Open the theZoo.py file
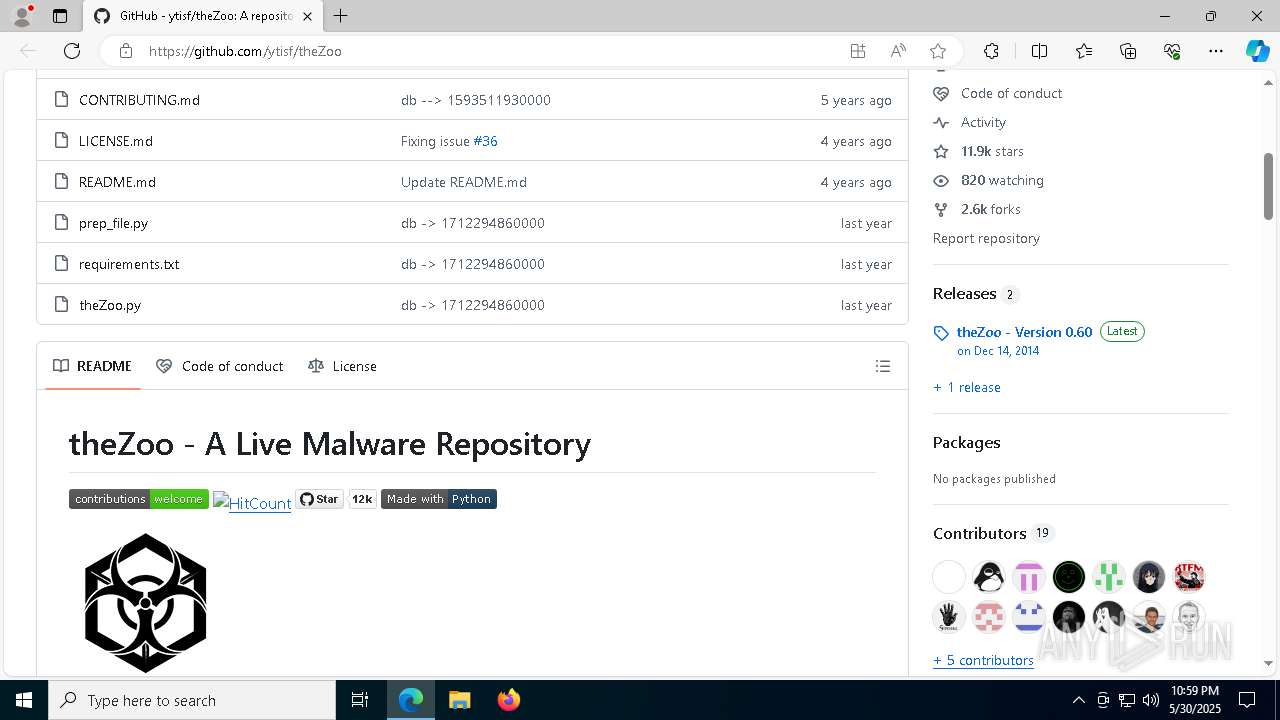This screenshot has height=720, width=1280. click(x=110, y=305)
